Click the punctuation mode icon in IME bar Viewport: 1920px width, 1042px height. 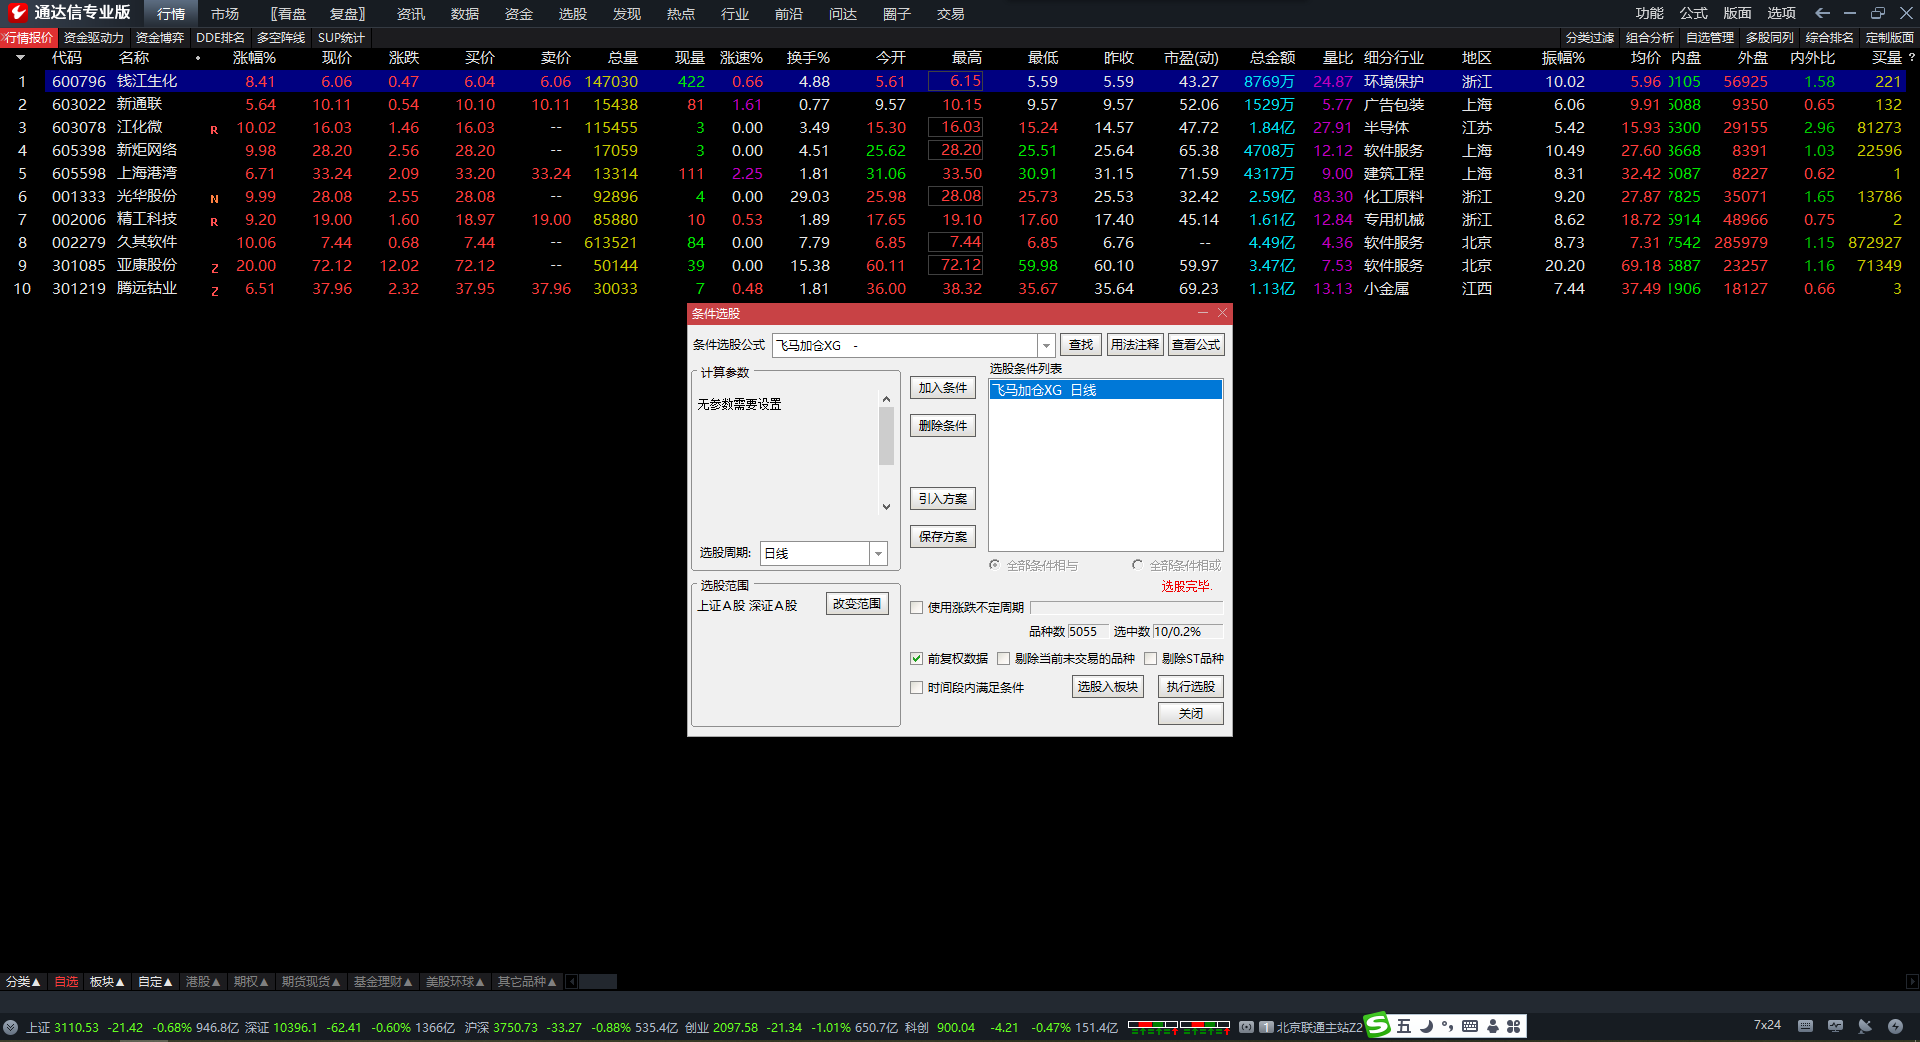[1447, 1026]
